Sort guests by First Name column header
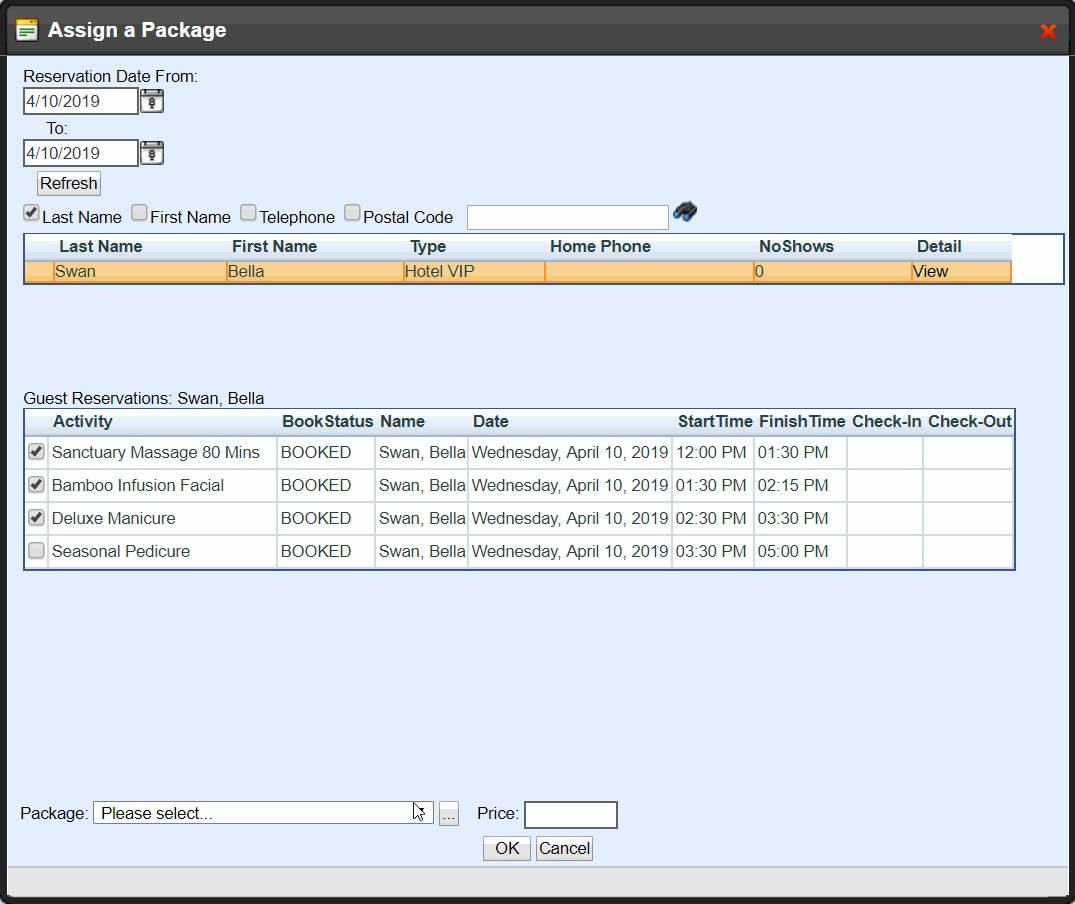The image size is (1075, 904). point(274,247)
